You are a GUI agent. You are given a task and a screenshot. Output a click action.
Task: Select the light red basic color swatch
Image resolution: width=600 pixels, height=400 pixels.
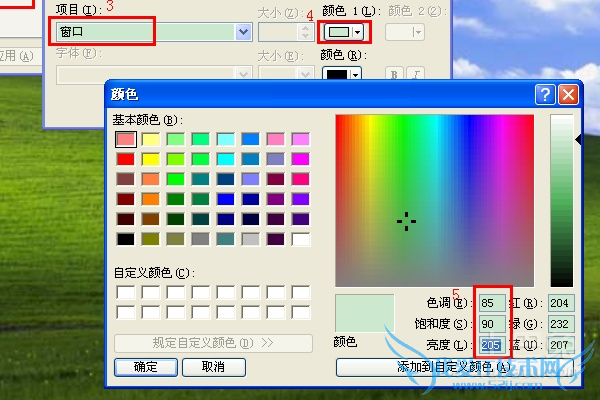pos(126,139)
